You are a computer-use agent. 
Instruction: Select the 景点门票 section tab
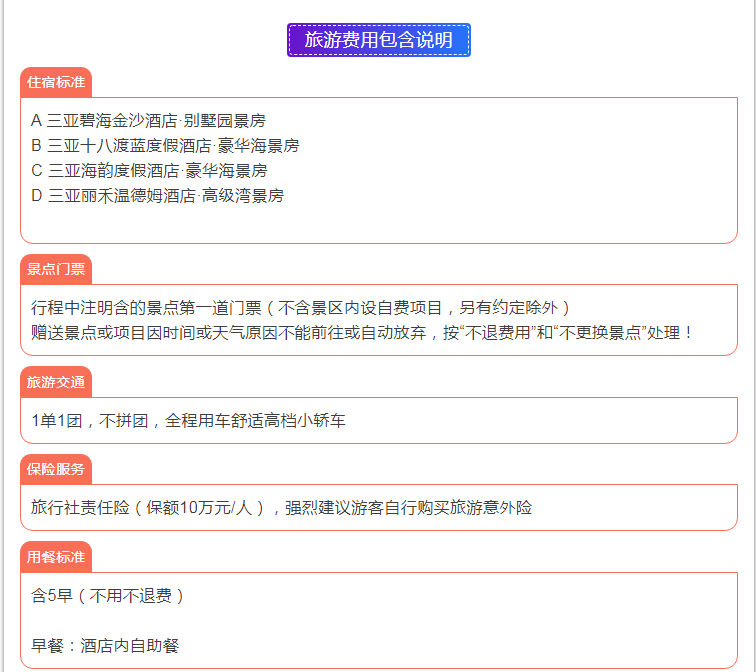pyautogui.click(x=56, y=269)
